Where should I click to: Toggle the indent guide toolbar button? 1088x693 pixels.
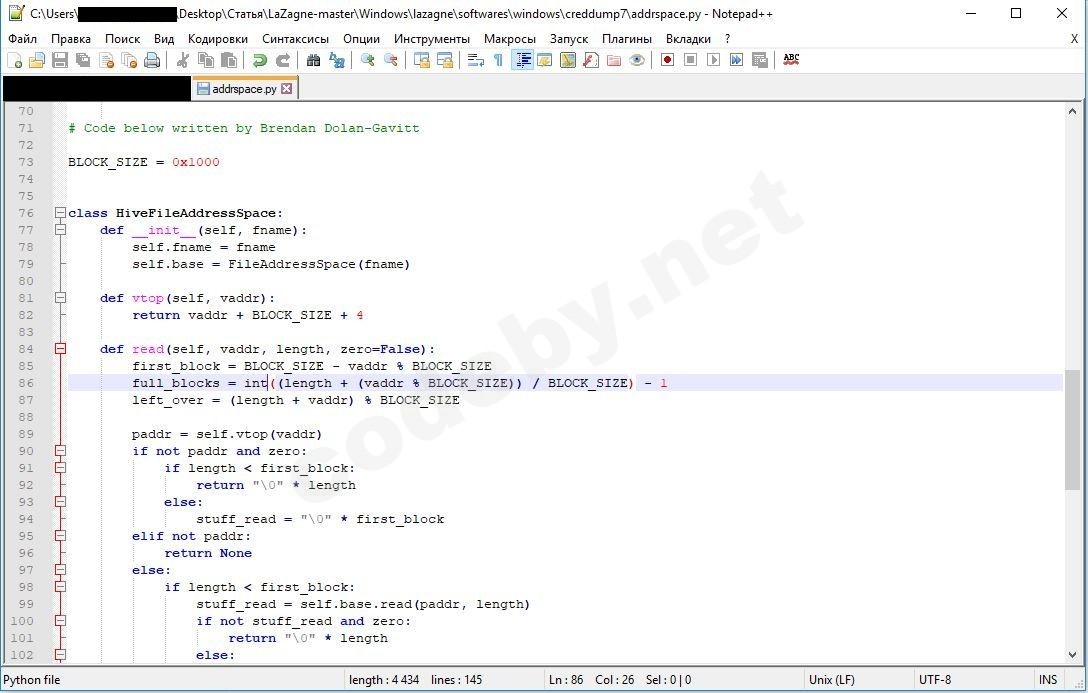coord(522,60)
